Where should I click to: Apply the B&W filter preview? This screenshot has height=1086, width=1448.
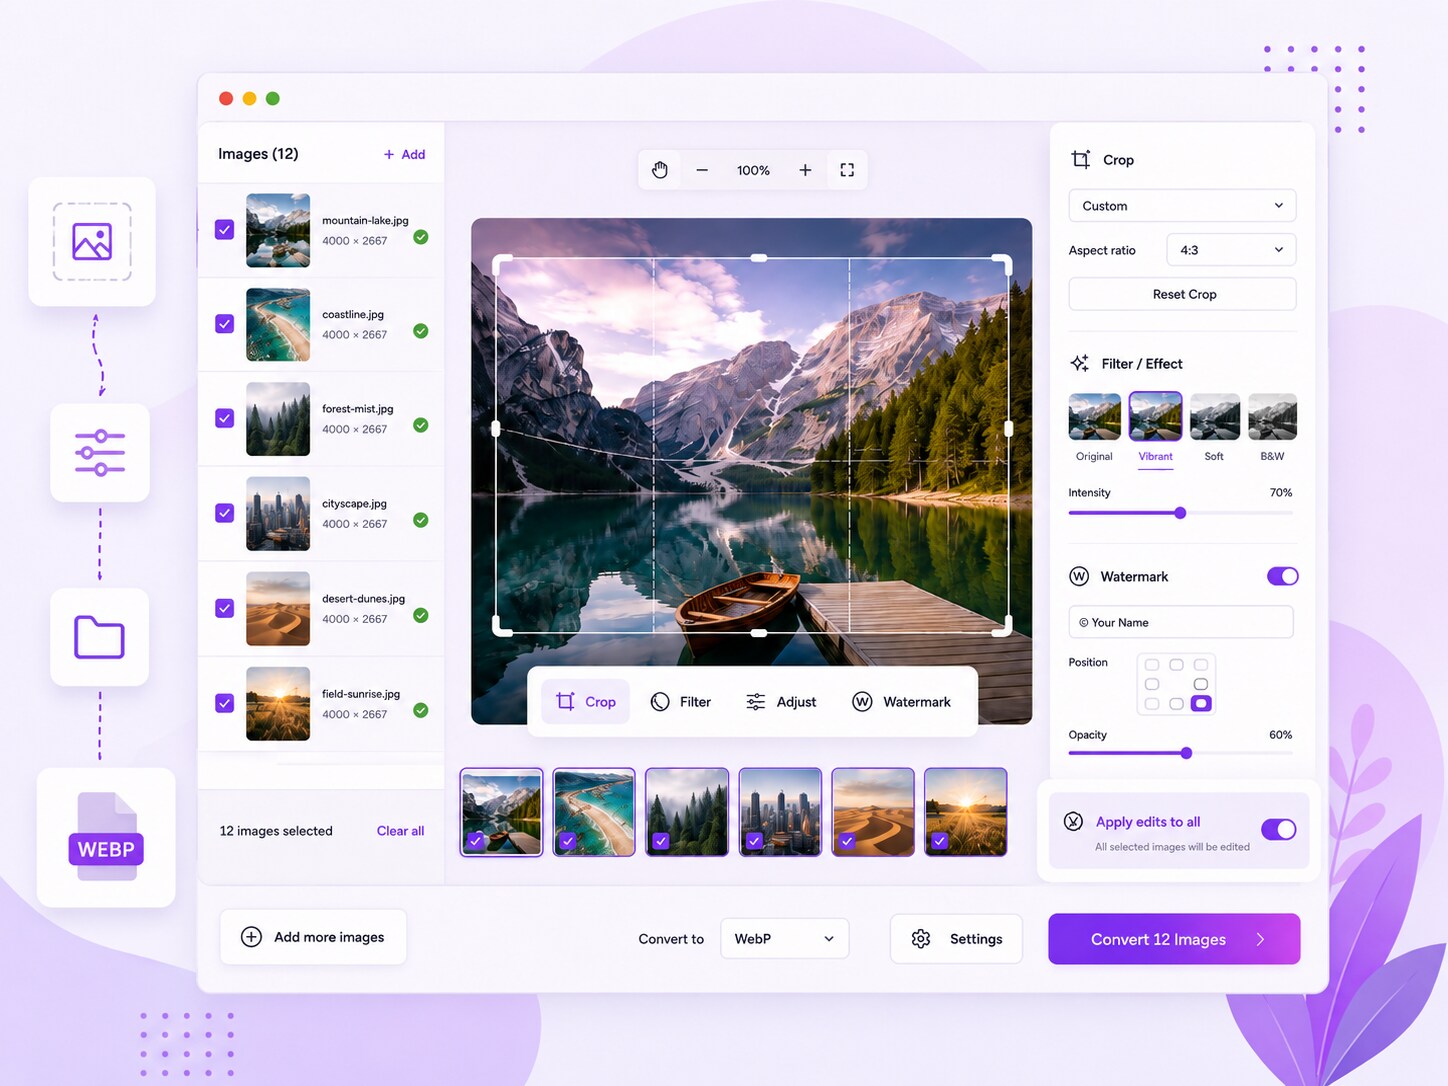pos(1273,417)
